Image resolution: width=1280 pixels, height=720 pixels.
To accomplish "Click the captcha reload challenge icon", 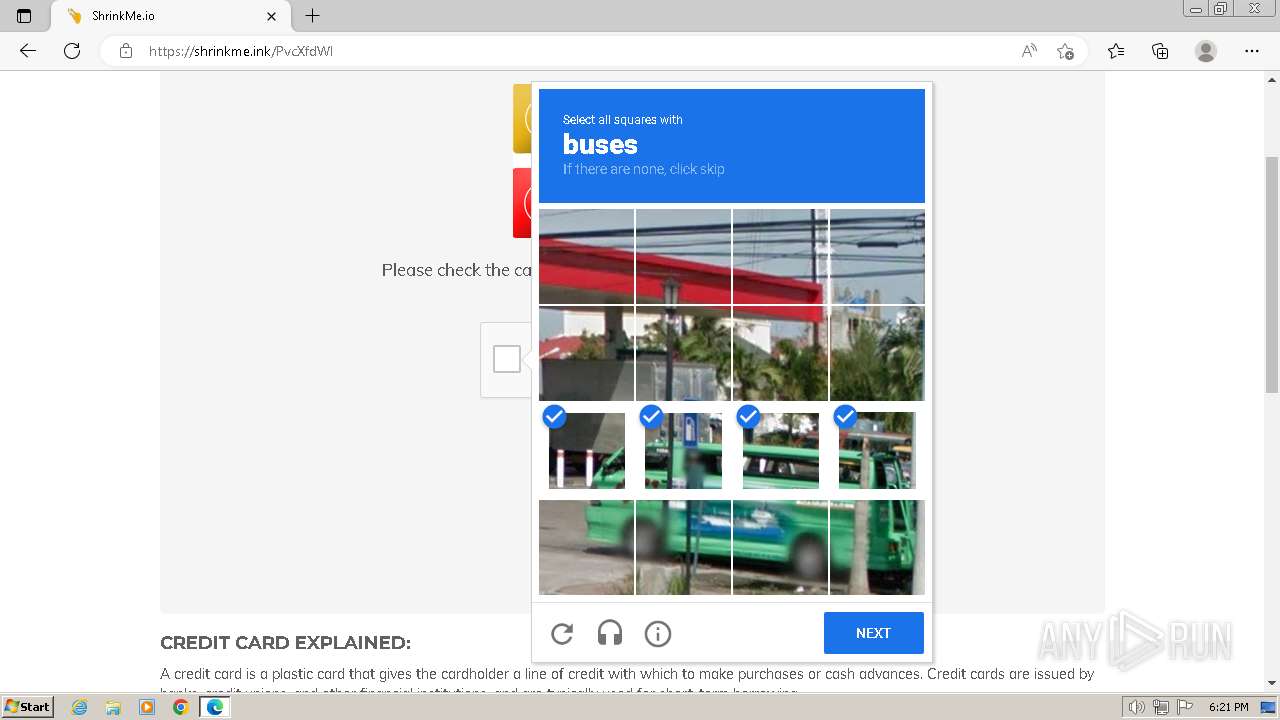I will (562, 633).
